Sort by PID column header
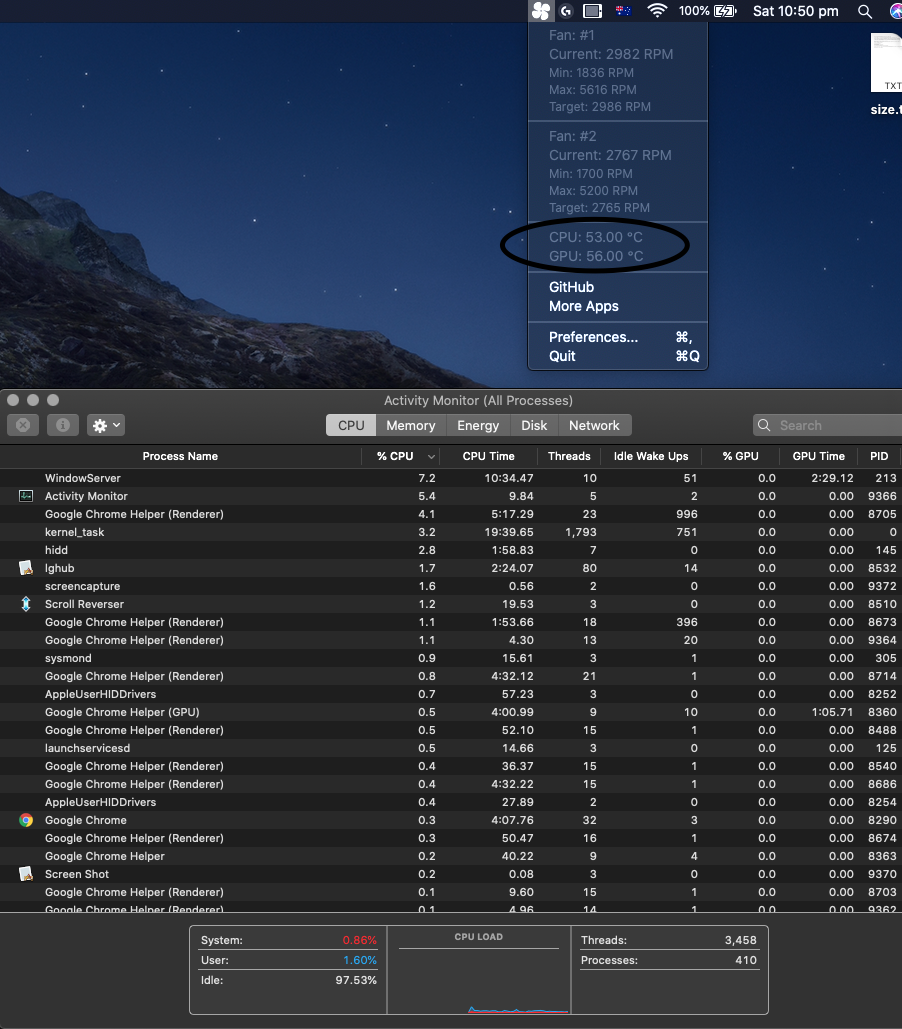The height and width of the screenshot is (1029, 902). [879, 456]
